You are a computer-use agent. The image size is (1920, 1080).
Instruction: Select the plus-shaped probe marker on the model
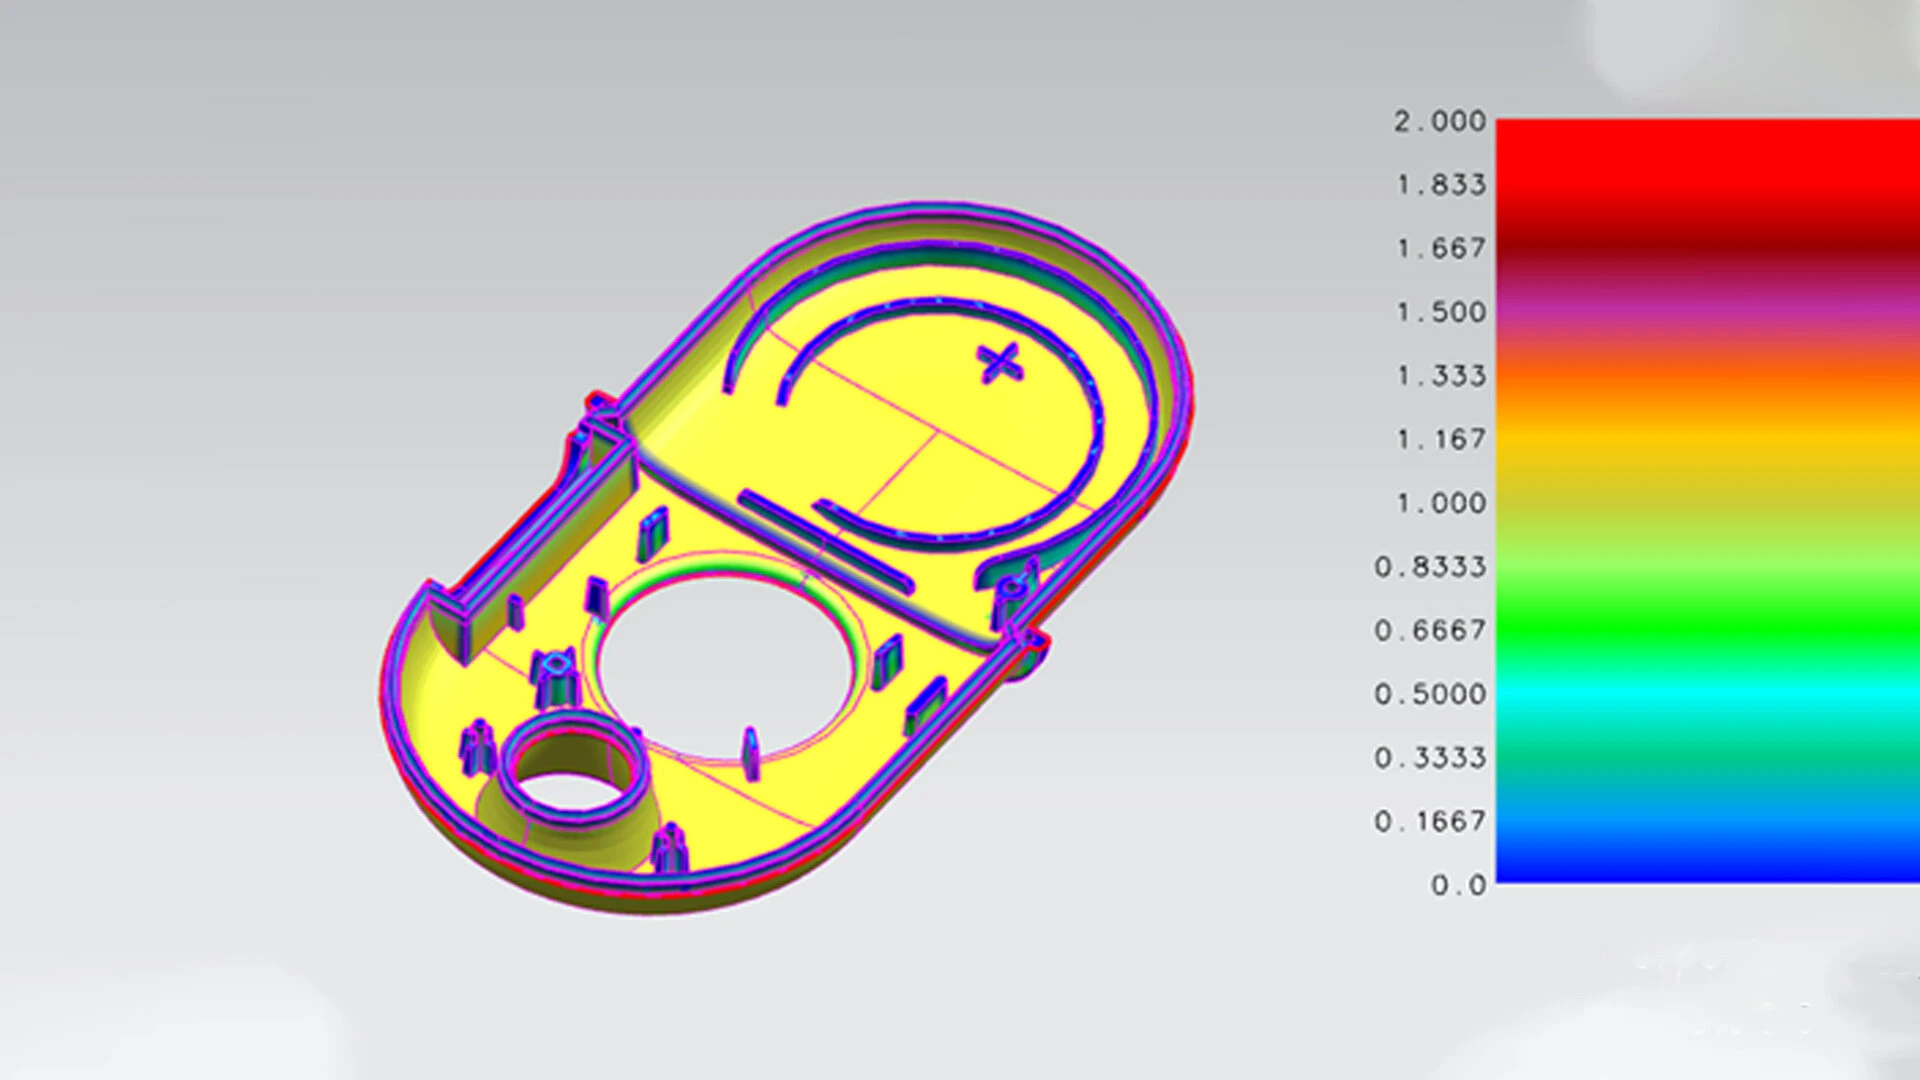[x=1001, y=363]
